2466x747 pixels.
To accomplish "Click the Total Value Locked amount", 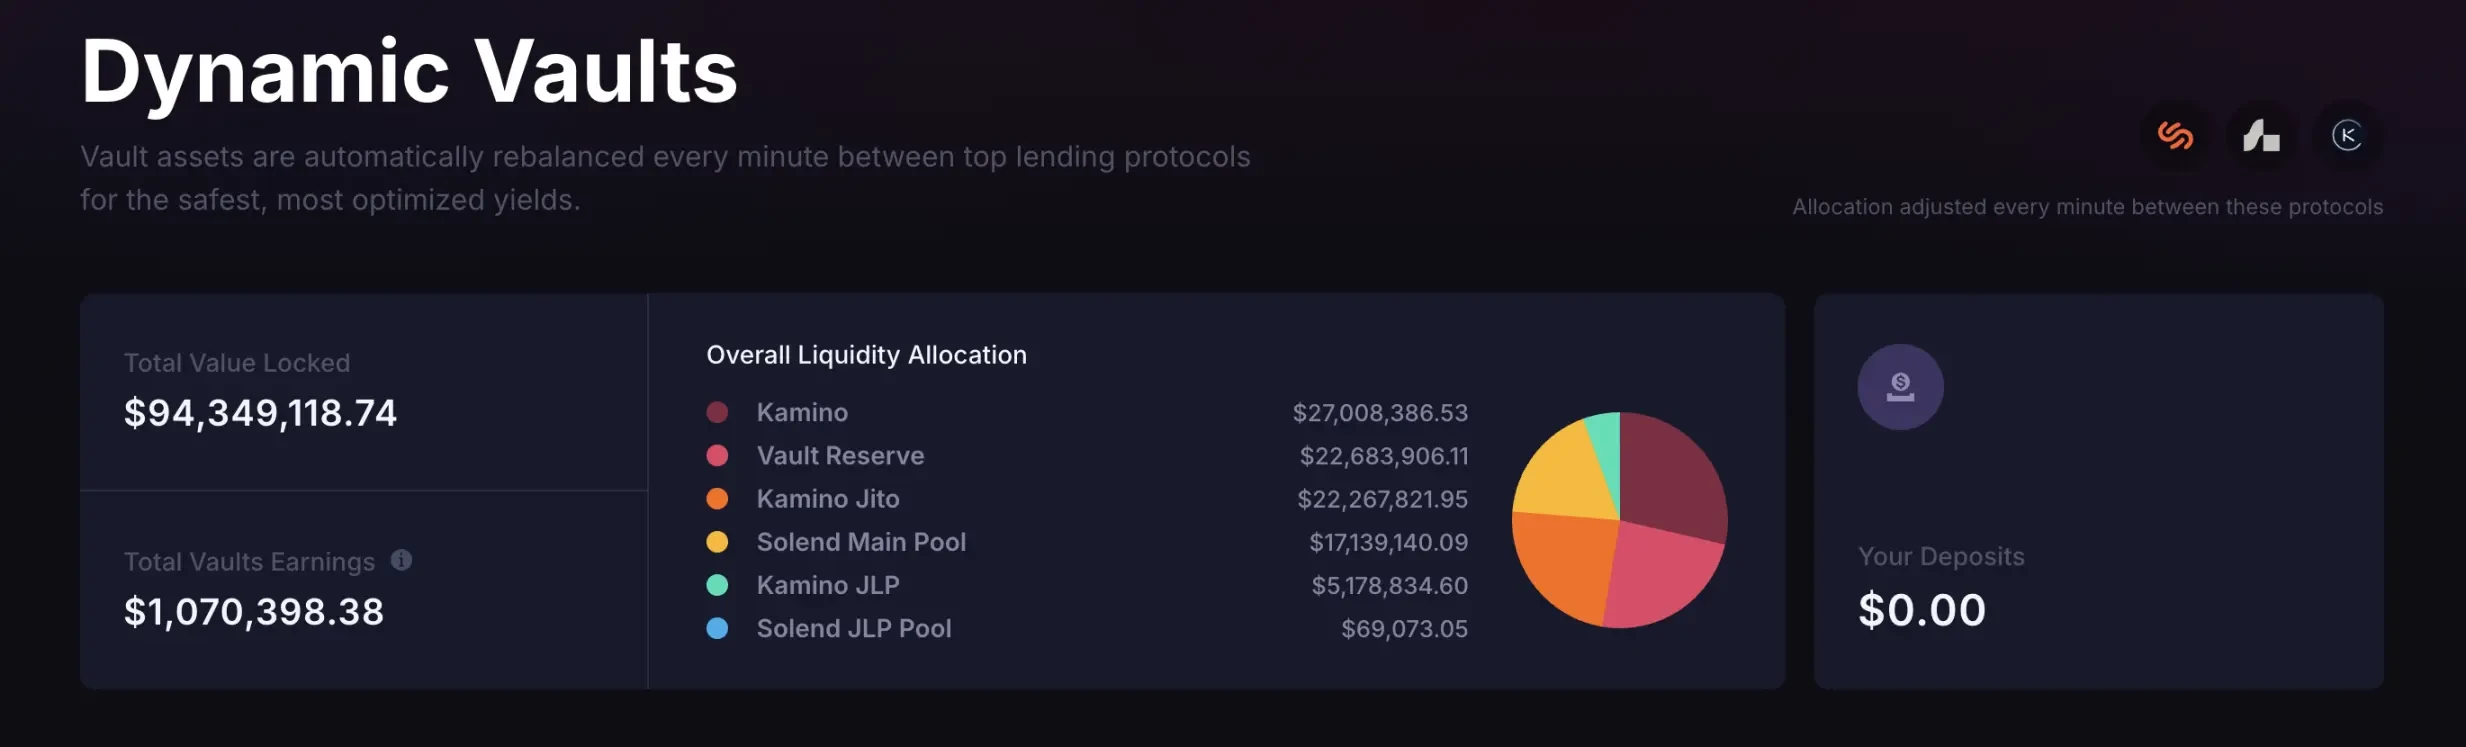I will point(260,411).
